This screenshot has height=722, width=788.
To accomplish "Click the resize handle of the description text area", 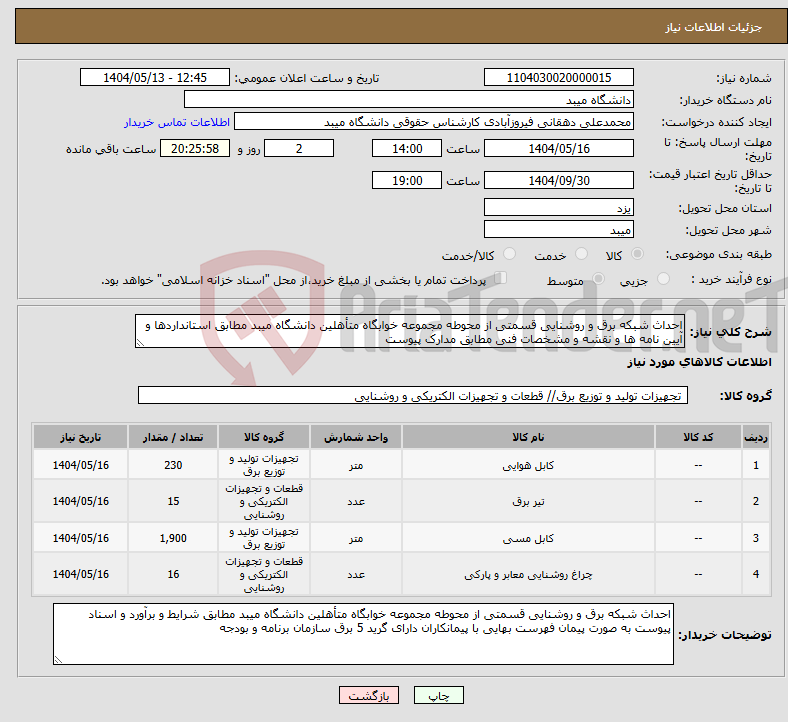I will coord(140,343).
